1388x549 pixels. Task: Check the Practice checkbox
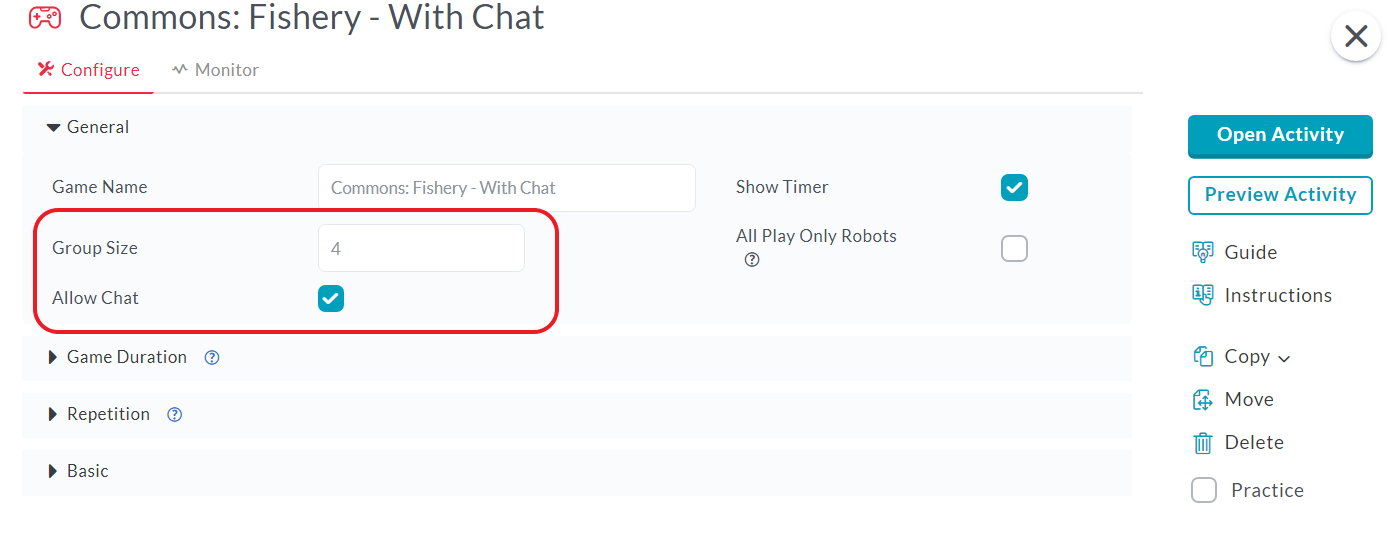tap(1204, 490)
